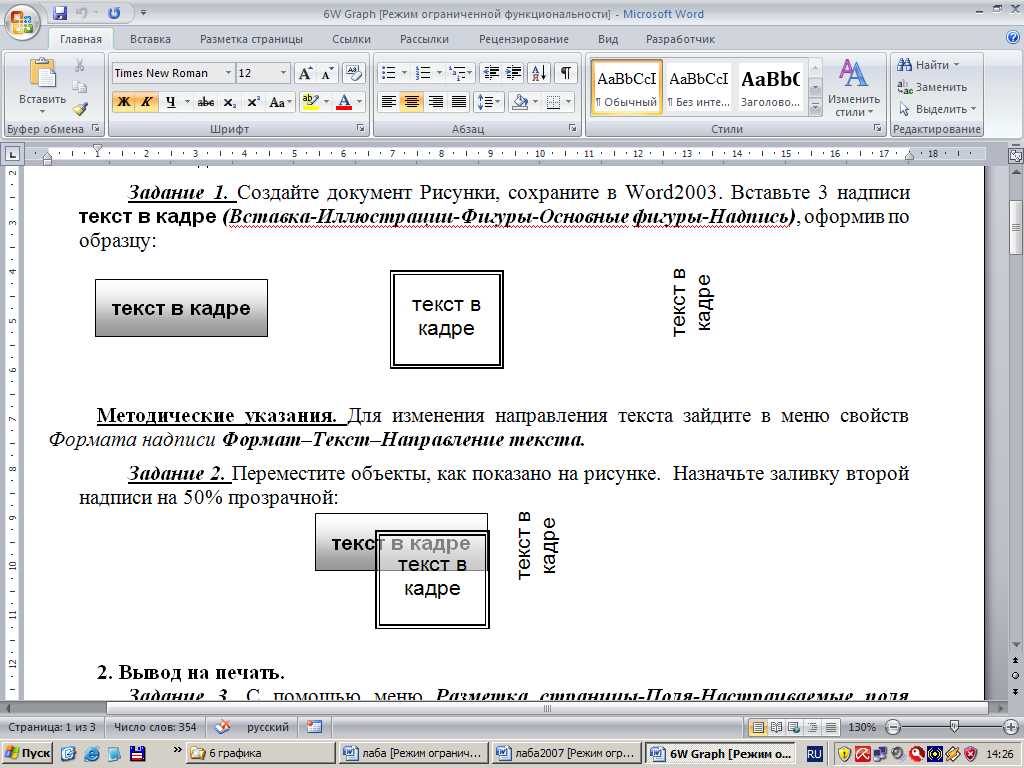Switch to the Ссылки tab
The width and height of the screenshot is (1024, 768).
pos(351,39)
